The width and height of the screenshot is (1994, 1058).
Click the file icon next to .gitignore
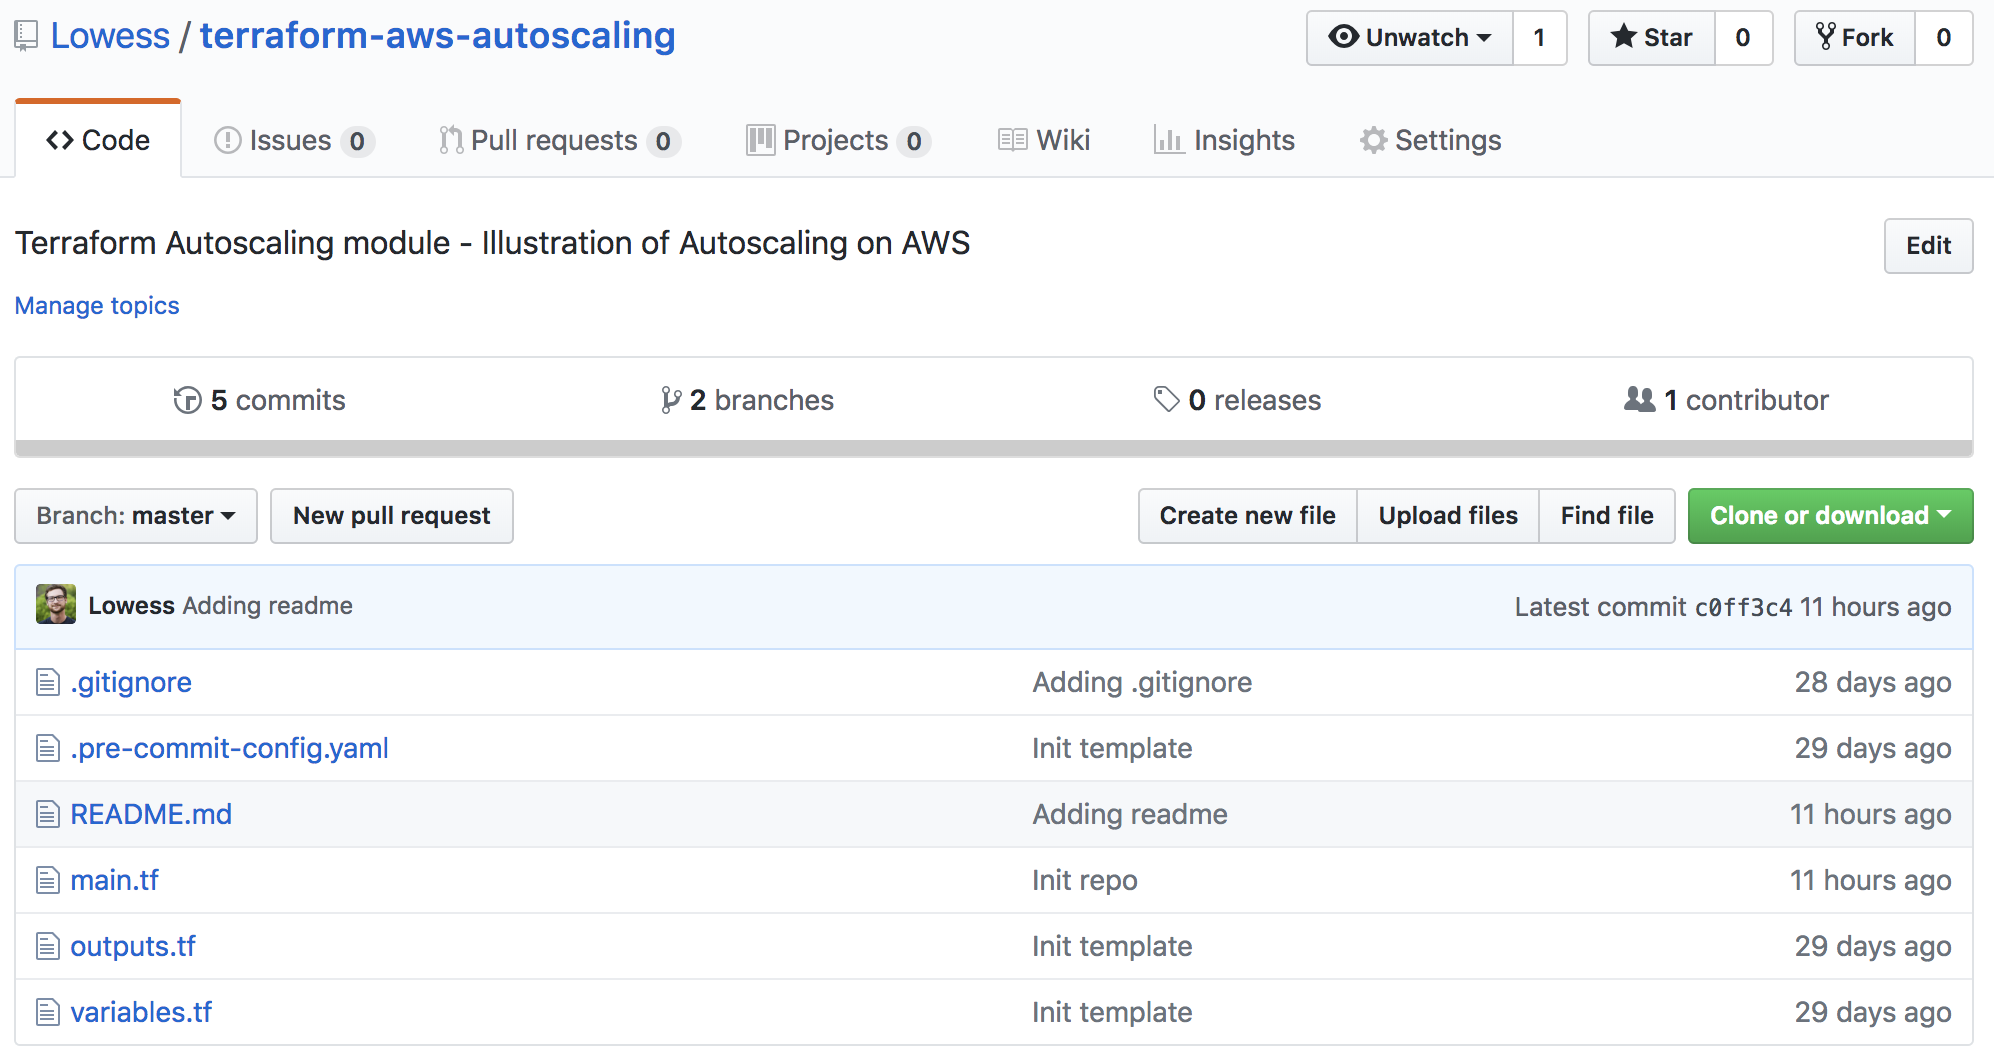[x=48, y=682]
